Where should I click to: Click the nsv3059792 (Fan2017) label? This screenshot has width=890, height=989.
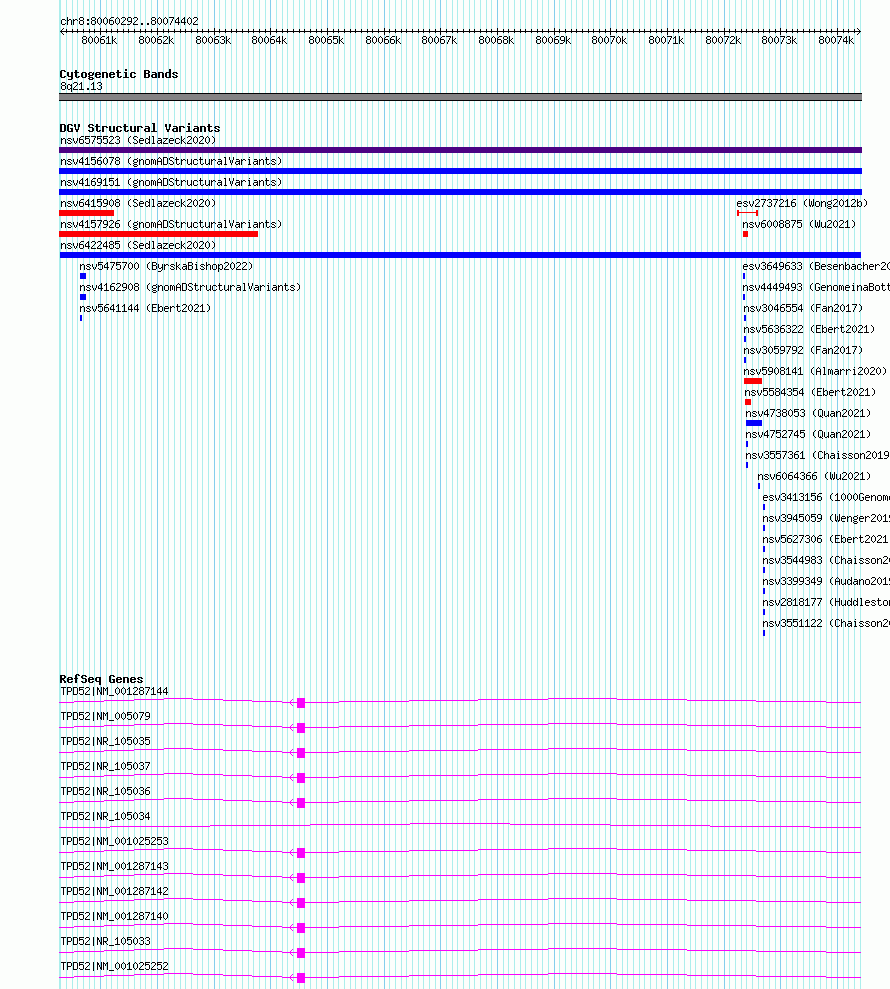[803, 350]
